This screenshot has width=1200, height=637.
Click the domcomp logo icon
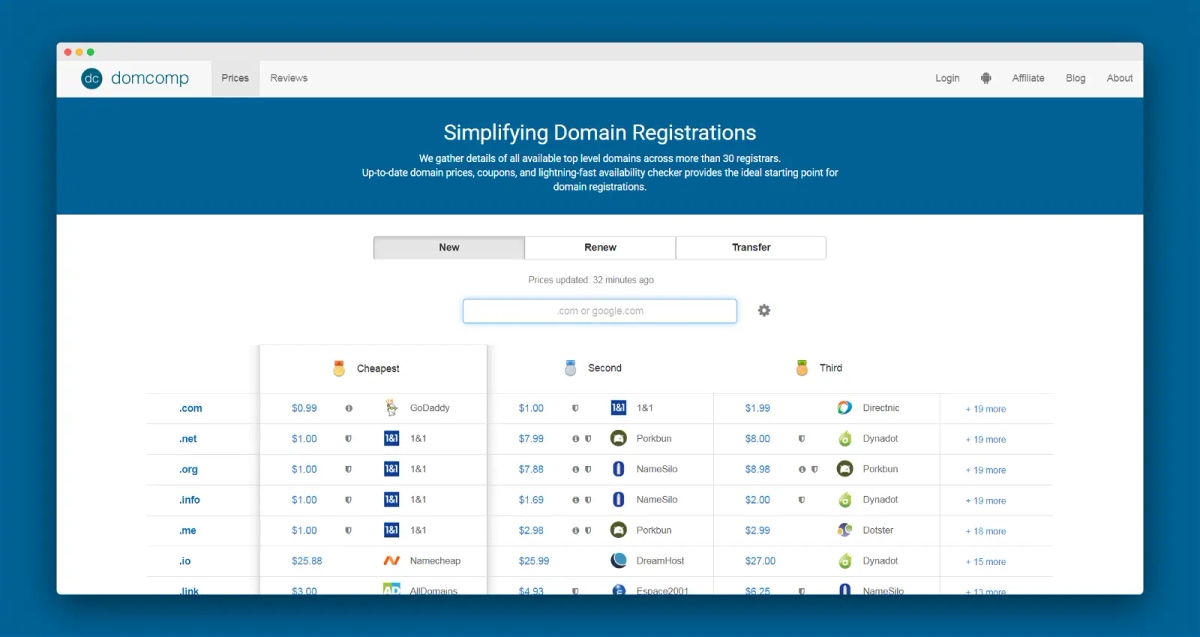coord(92,78)
